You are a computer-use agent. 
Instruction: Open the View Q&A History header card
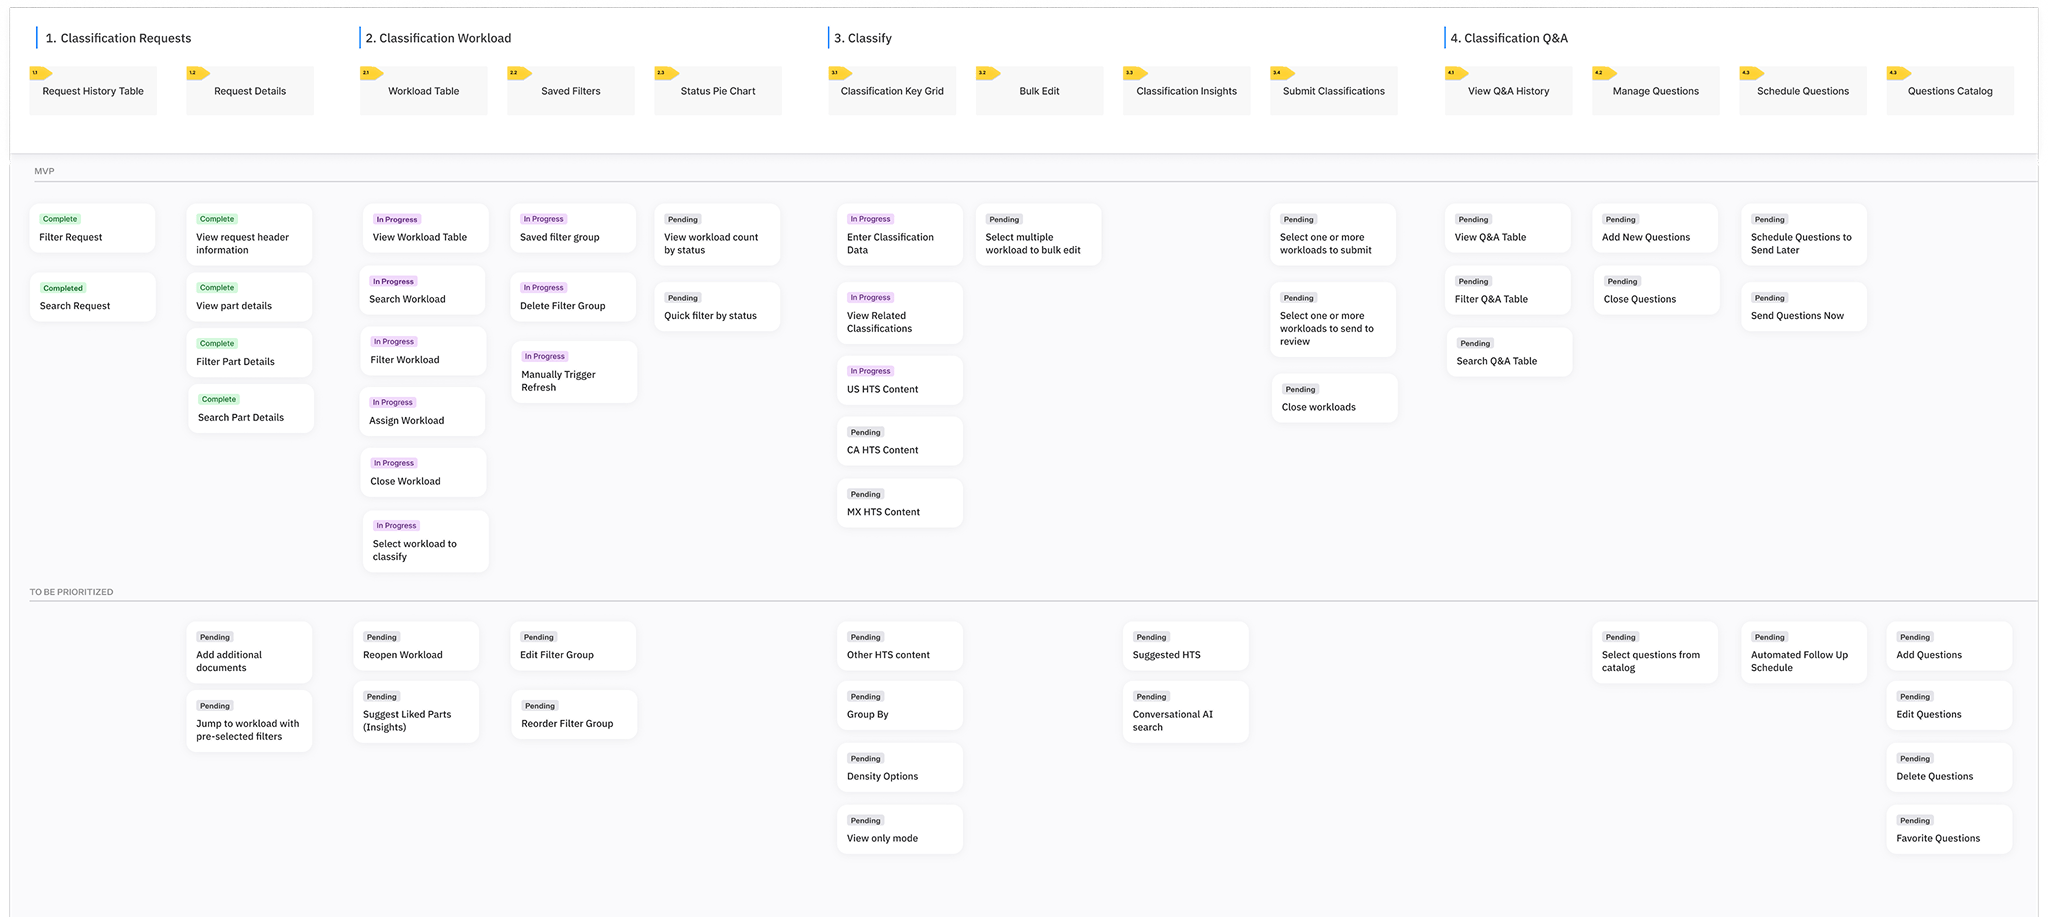(x=1508, y=91)
